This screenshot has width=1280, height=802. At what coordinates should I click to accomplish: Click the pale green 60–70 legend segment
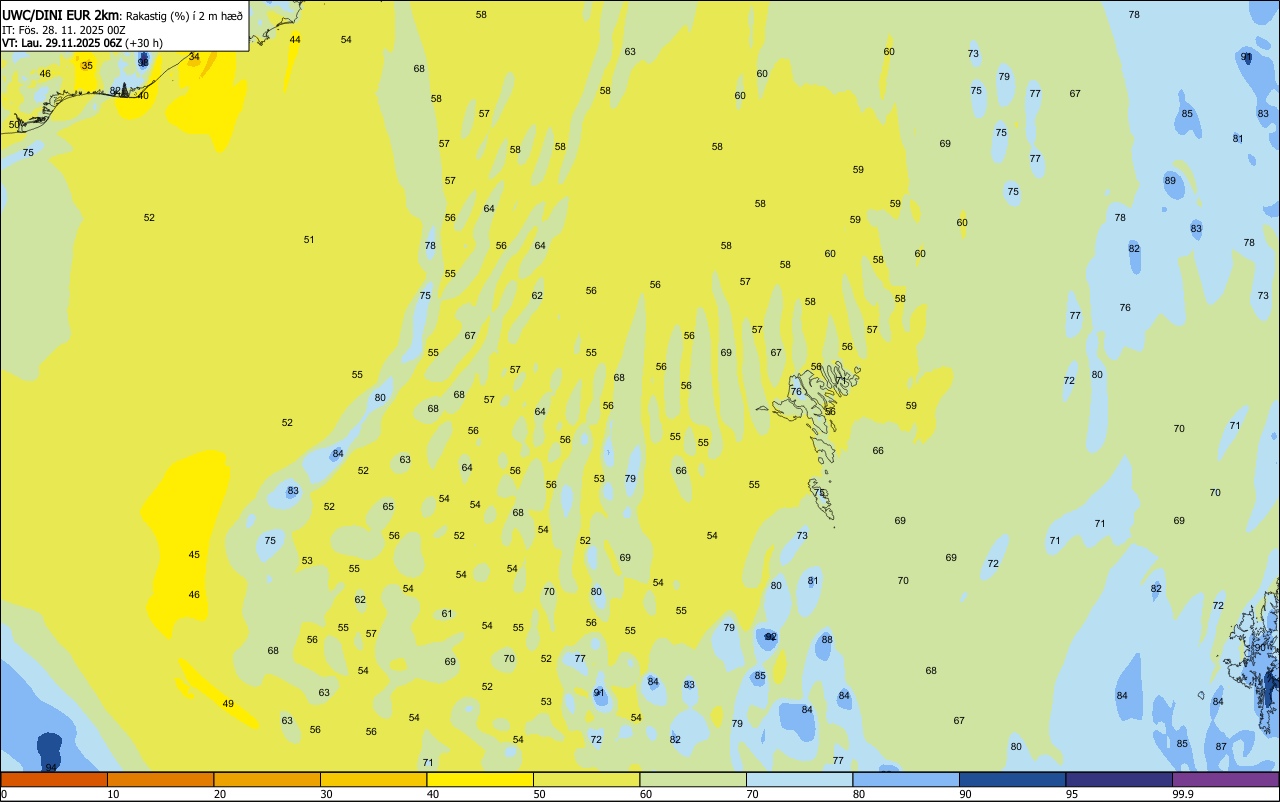pos(693,779)
